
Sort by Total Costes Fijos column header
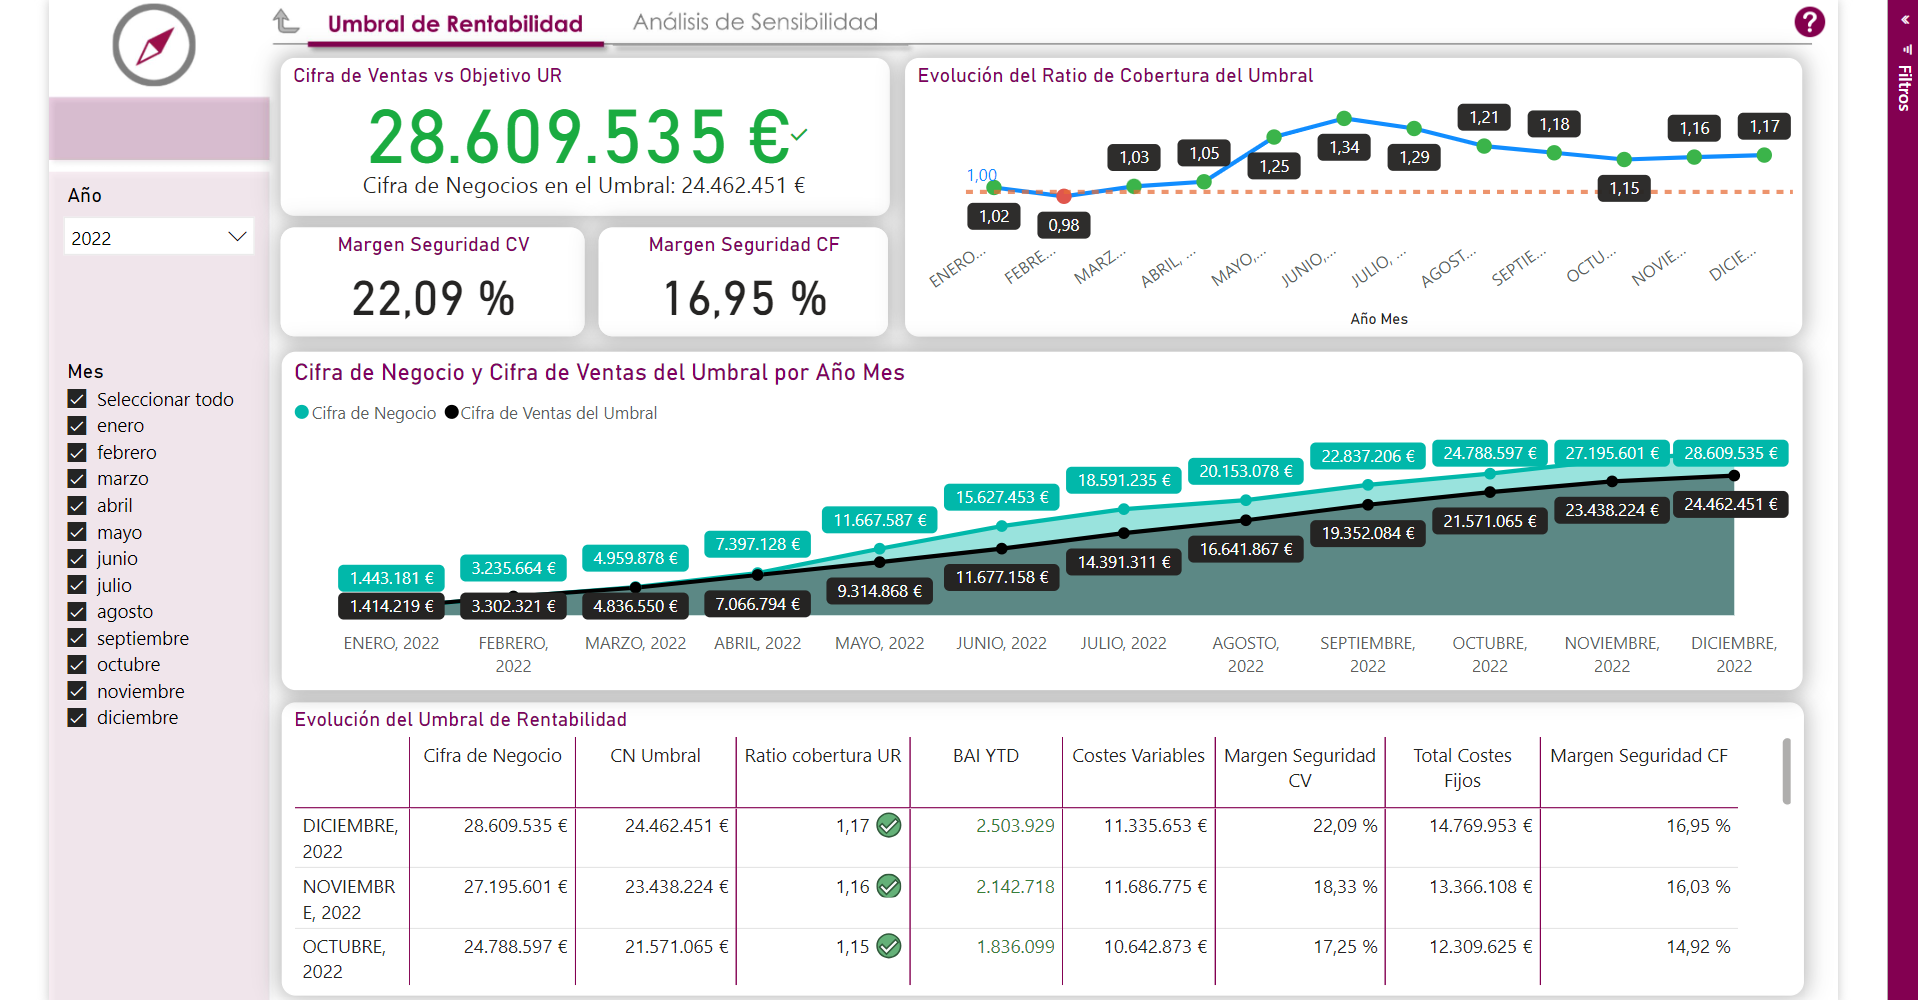(1462, 768)
